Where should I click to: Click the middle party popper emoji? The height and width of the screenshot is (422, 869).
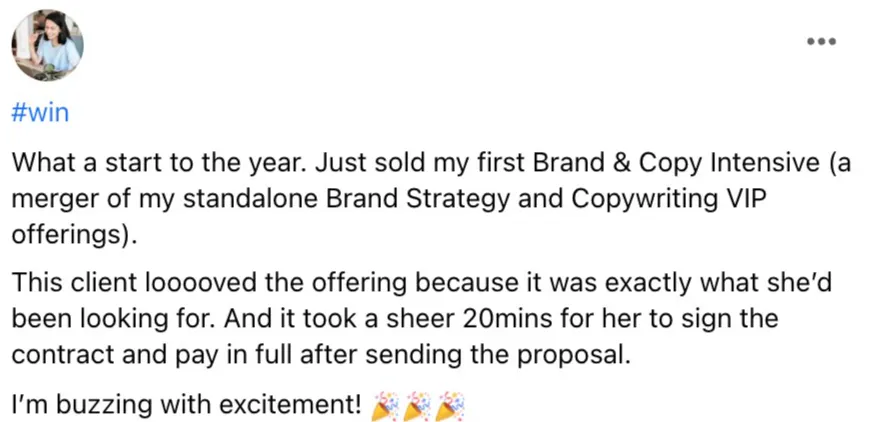click(417, 406)
